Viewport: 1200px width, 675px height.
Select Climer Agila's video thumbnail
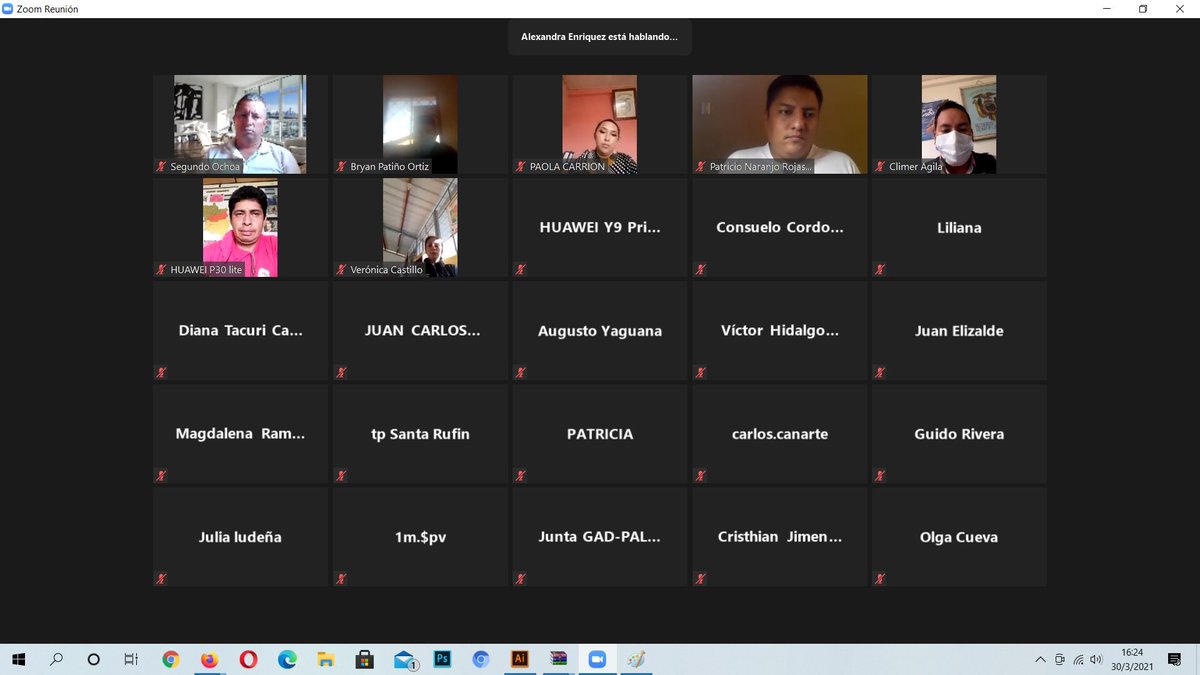(x=959, y=124)
